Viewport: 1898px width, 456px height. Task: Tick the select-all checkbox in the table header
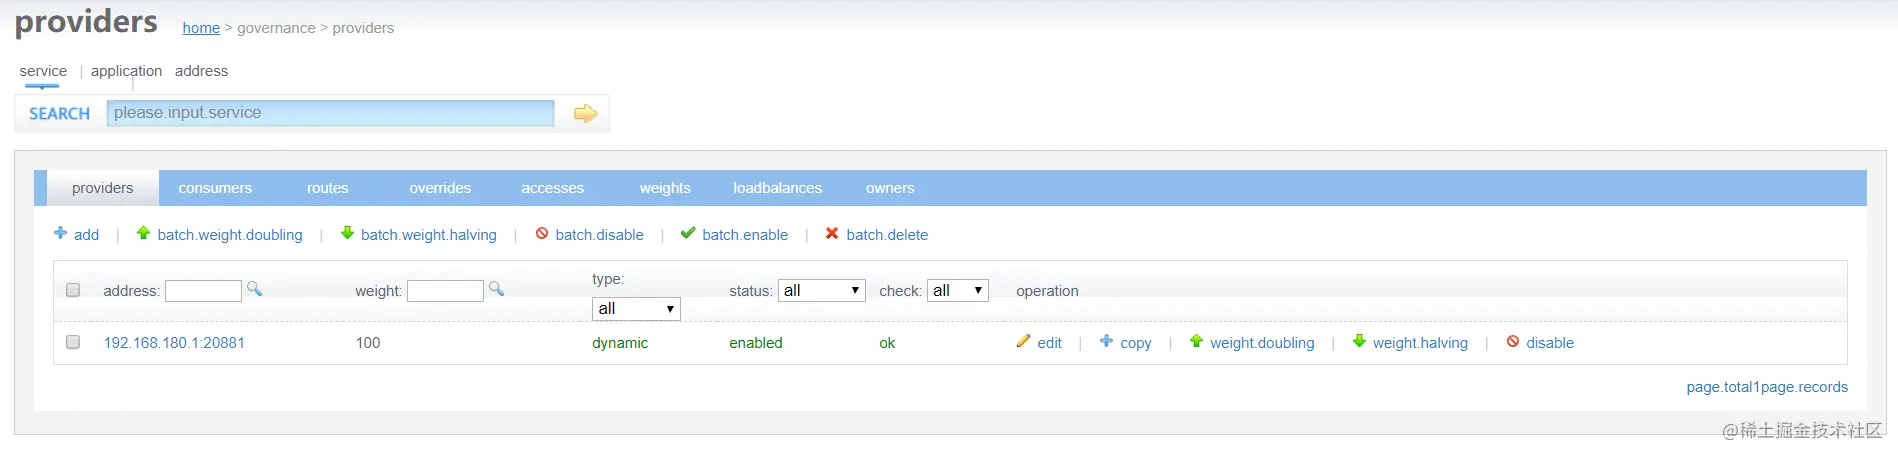coord(73,290)
